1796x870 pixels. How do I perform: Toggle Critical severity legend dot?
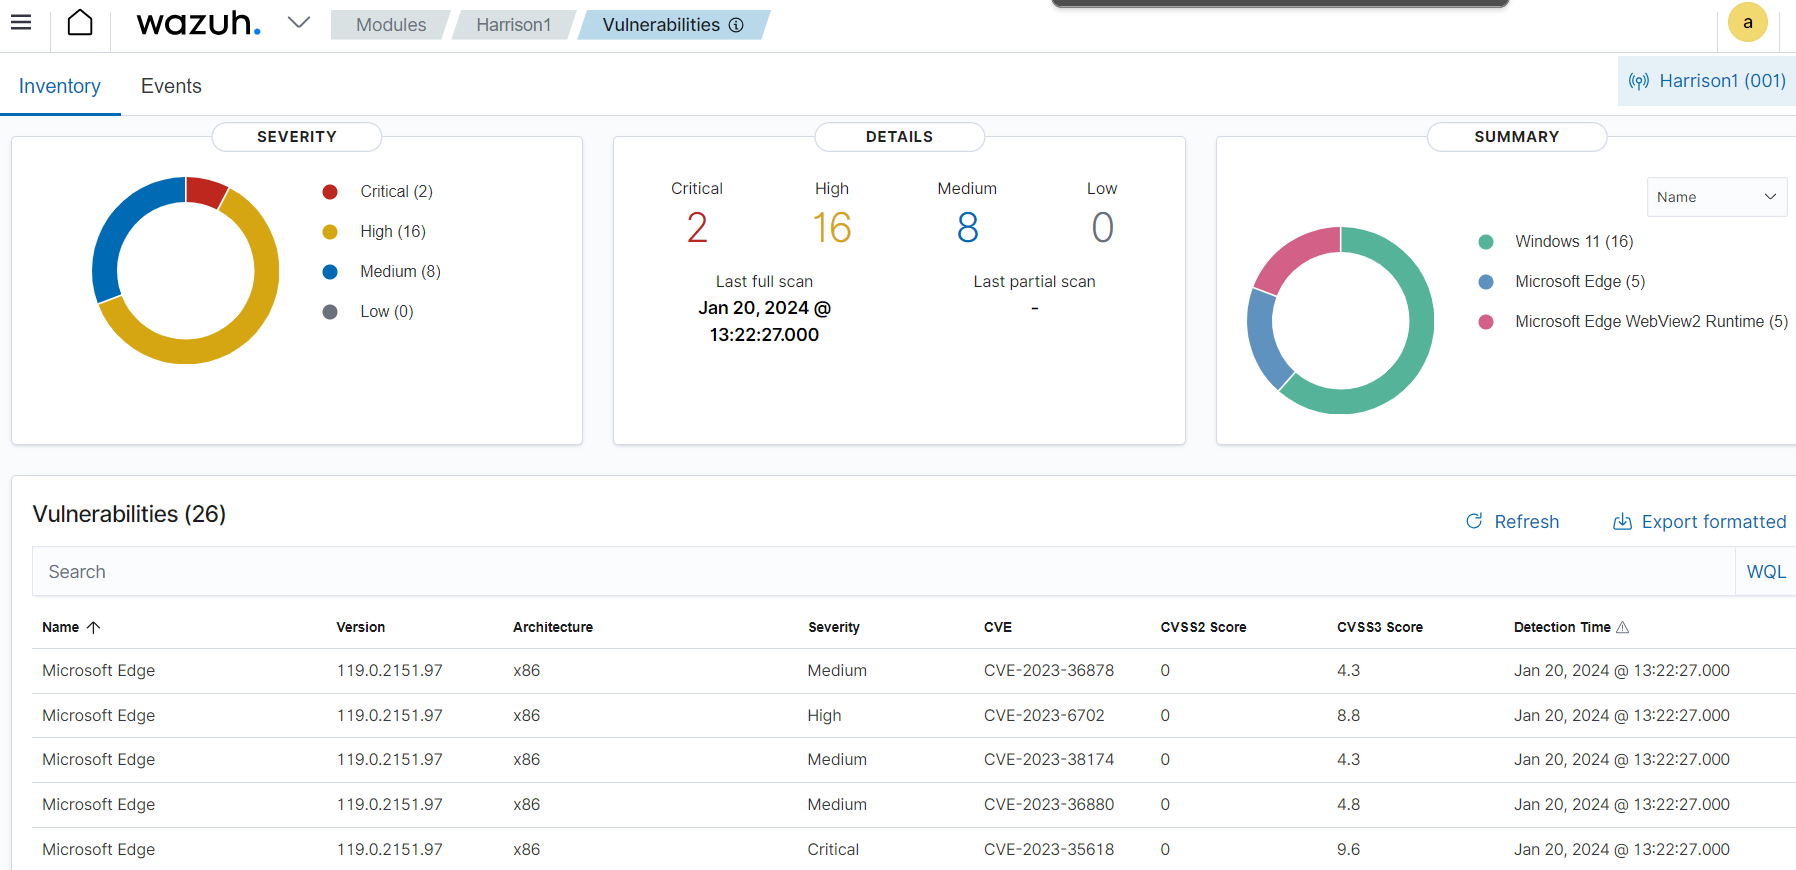click(330, 192)
